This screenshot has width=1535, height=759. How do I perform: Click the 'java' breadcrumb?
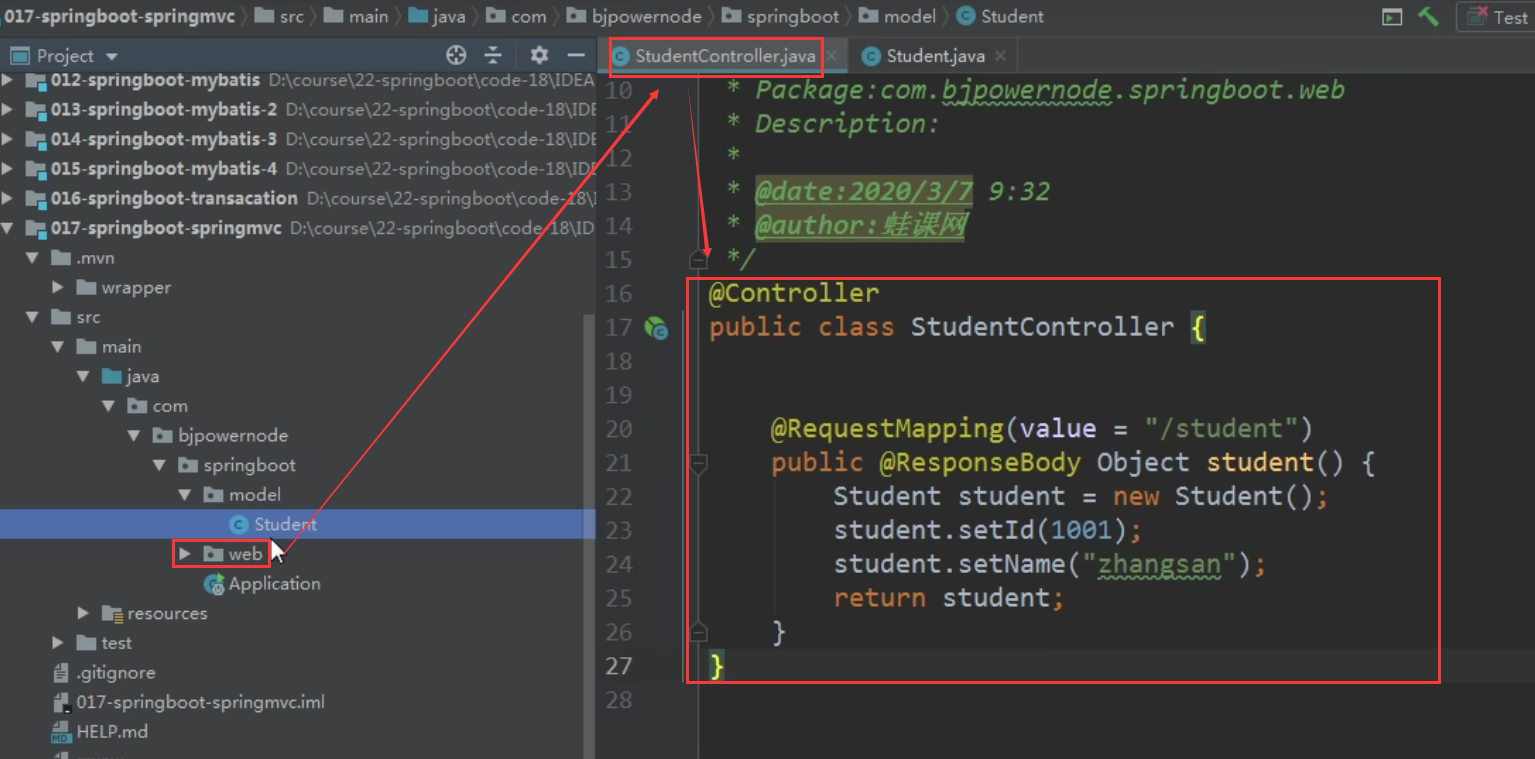[436, 16]
